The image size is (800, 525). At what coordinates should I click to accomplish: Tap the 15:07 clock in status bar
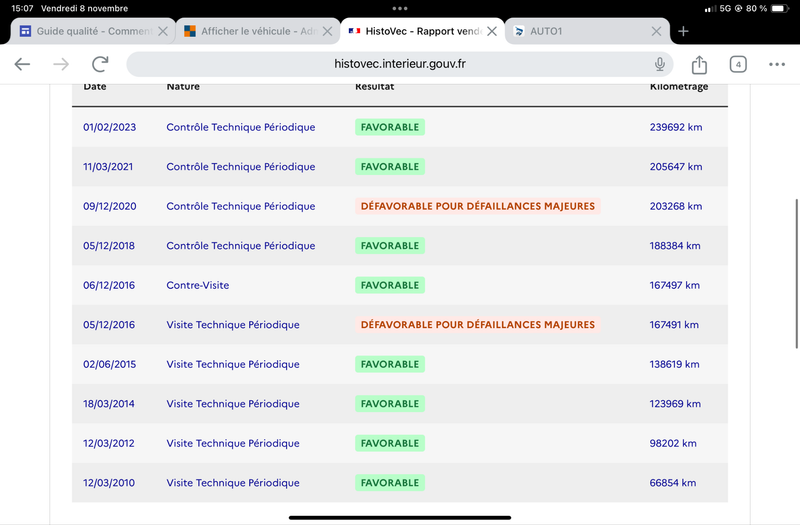[x=22, y=8]
